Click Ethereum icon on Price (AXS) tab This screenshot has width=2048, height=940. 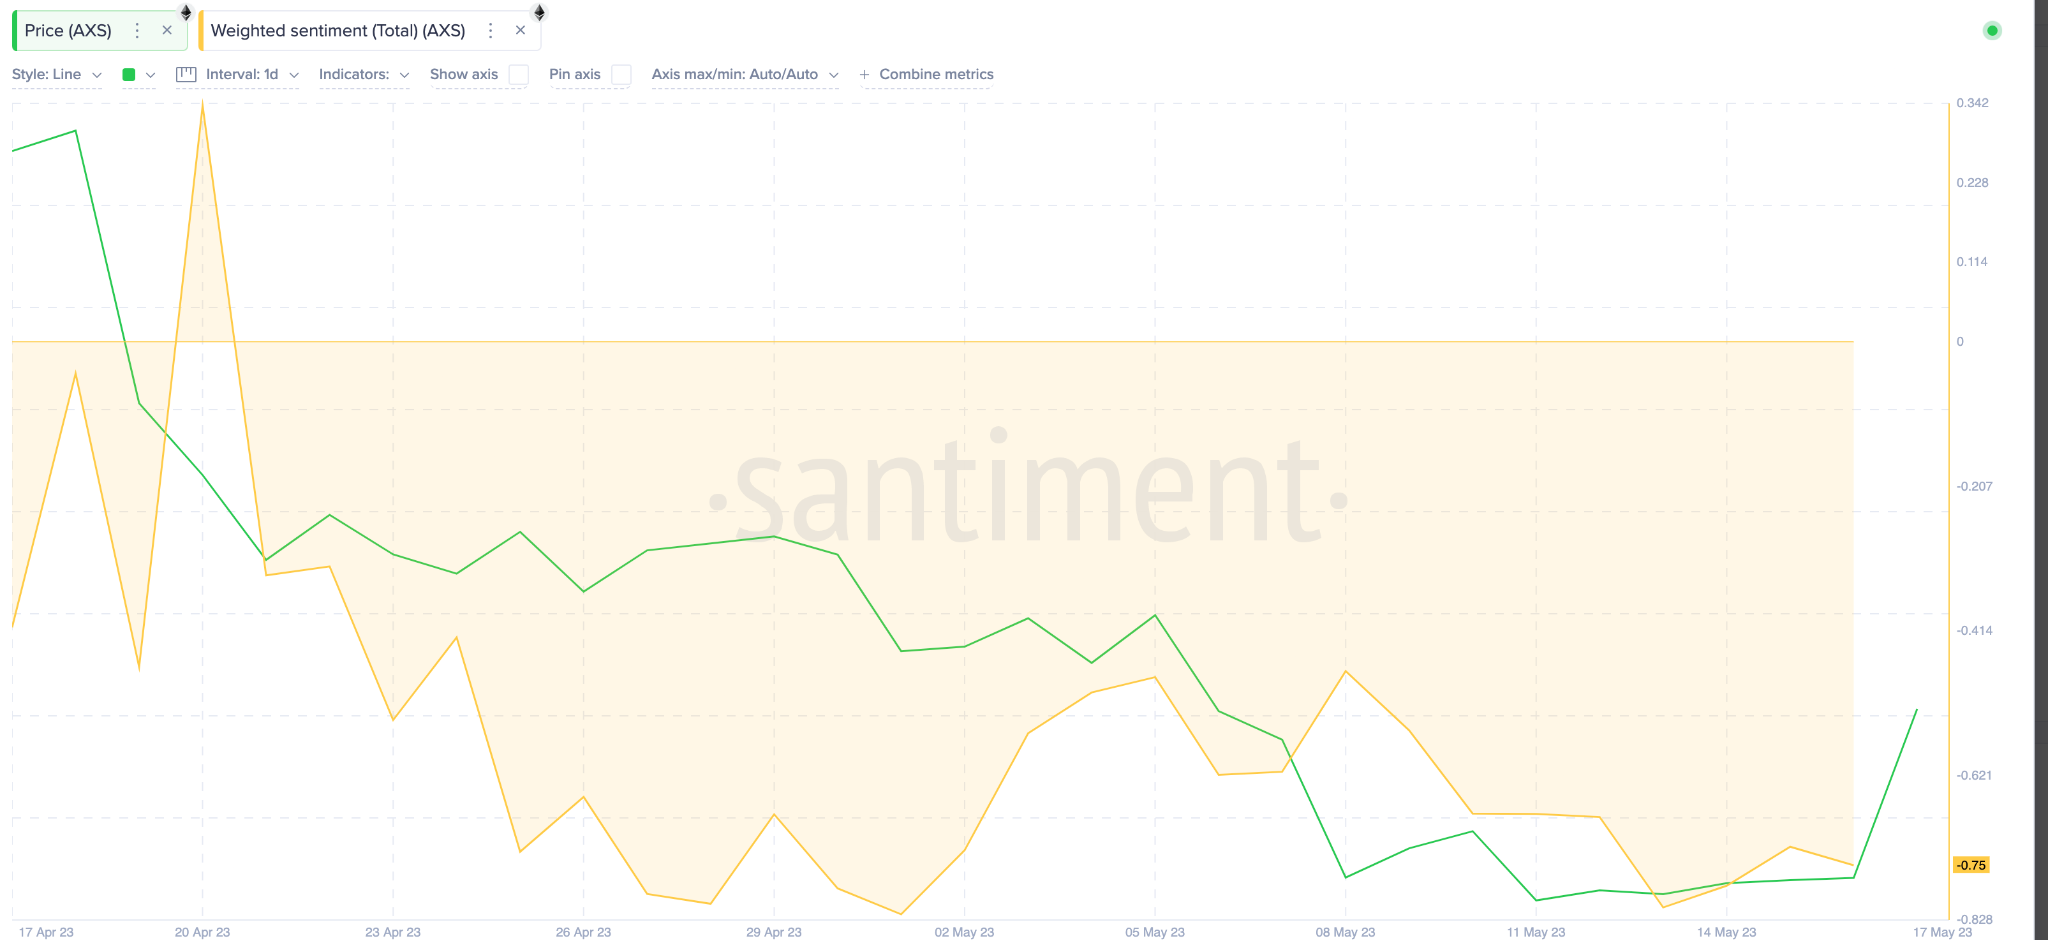click(186, 12)
